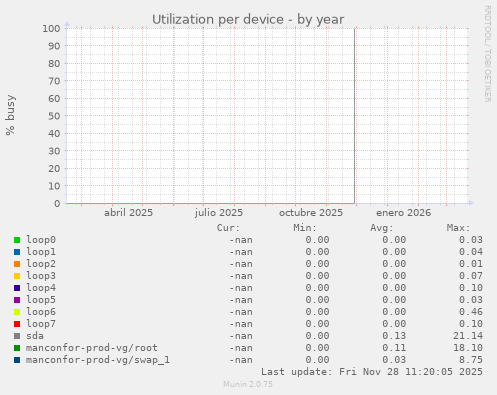497x395 pixels.
Task: Click the loop2 orange color swatch
Action: [x=17, y=264]
